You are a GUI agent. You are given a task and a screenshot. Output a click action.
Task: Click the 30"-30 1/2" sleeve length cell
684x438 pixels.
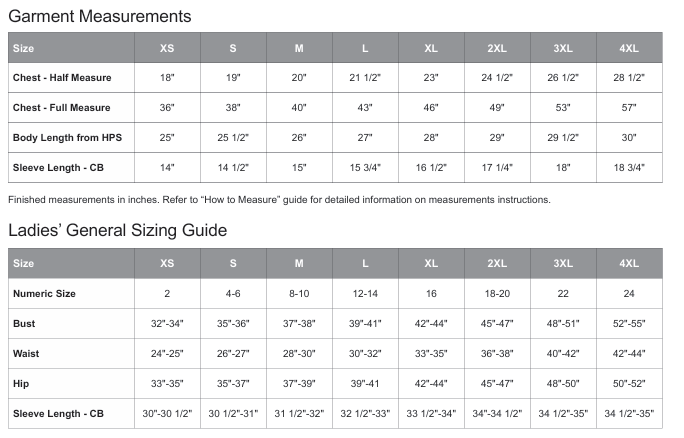tap(167, 414)
